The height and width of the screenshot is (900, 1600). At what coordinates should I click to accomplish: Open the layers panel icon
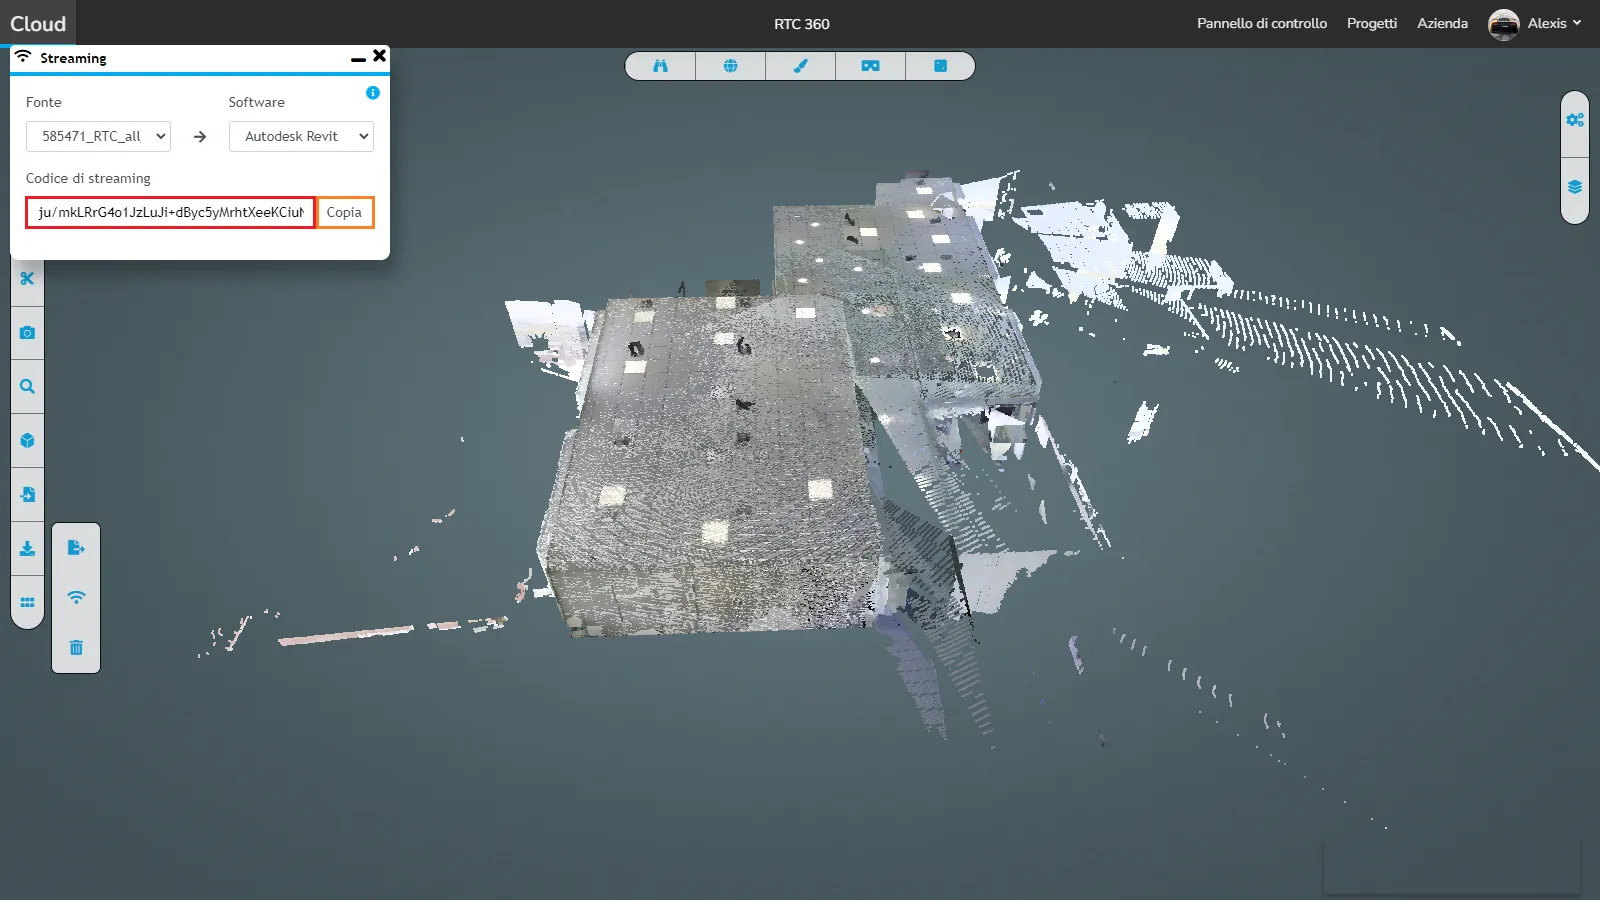coord(1575,187)
